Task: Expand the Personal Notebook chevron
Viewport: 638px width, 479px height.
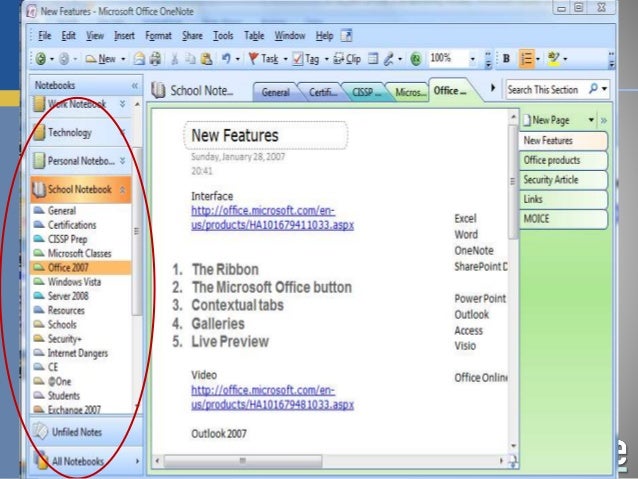Action: pyautogui.click(x=122, y=161)
